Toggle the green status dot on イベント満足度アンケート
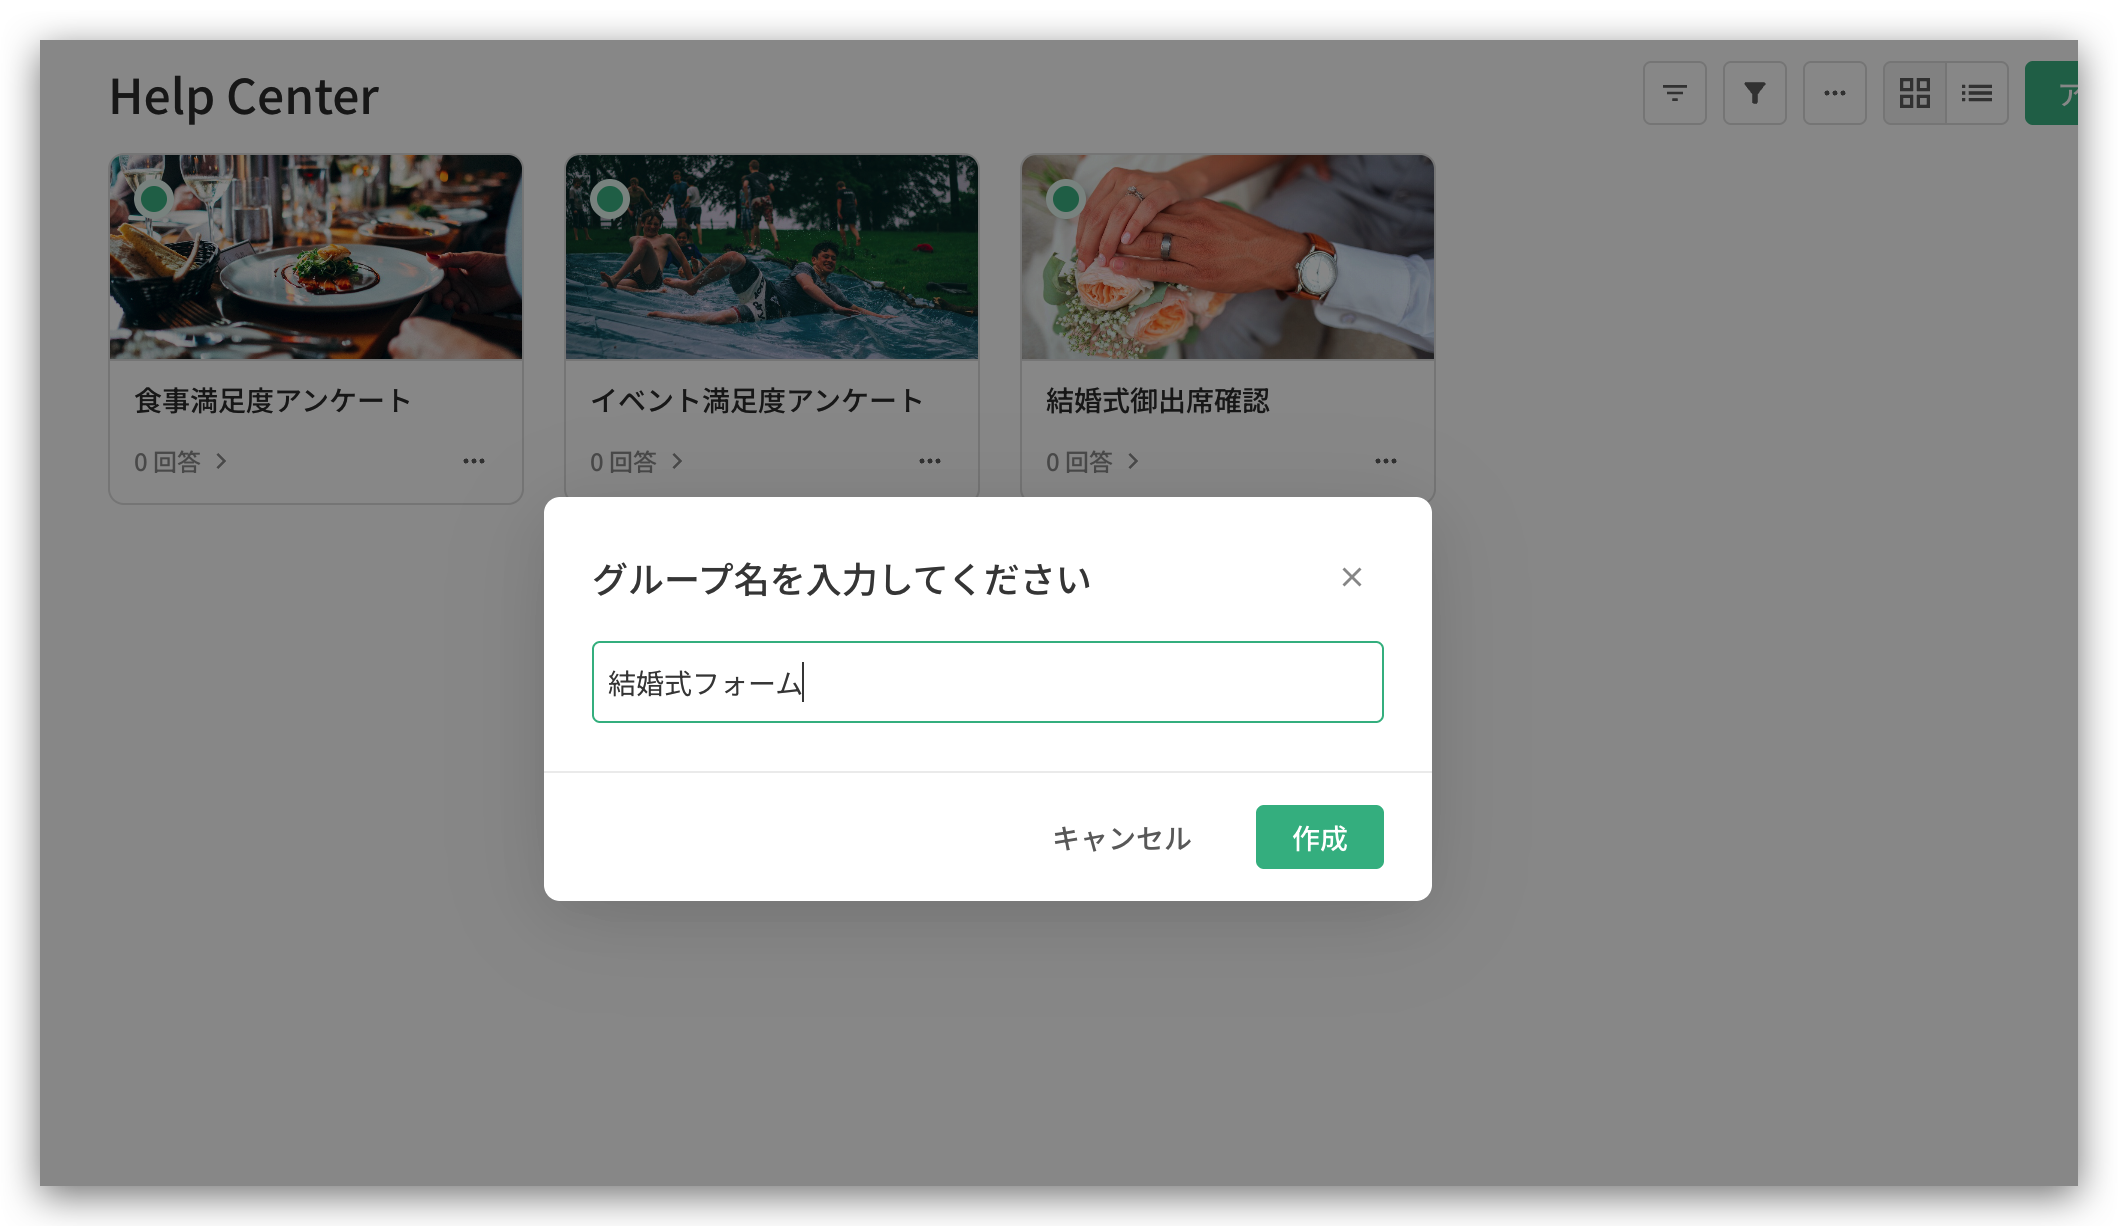The height and width of the screenshot is (1226, 2118). [610, 199]
